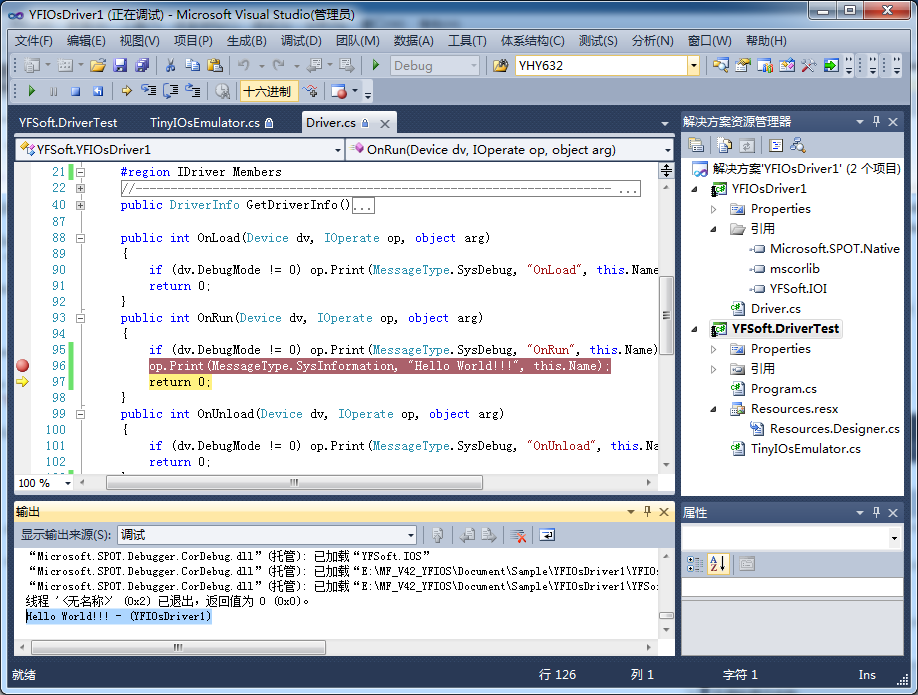The width and height of the screenshot is (918, 695).
Task: Toggle auto-hide pin on Output panel
Action: coord(648,512)
